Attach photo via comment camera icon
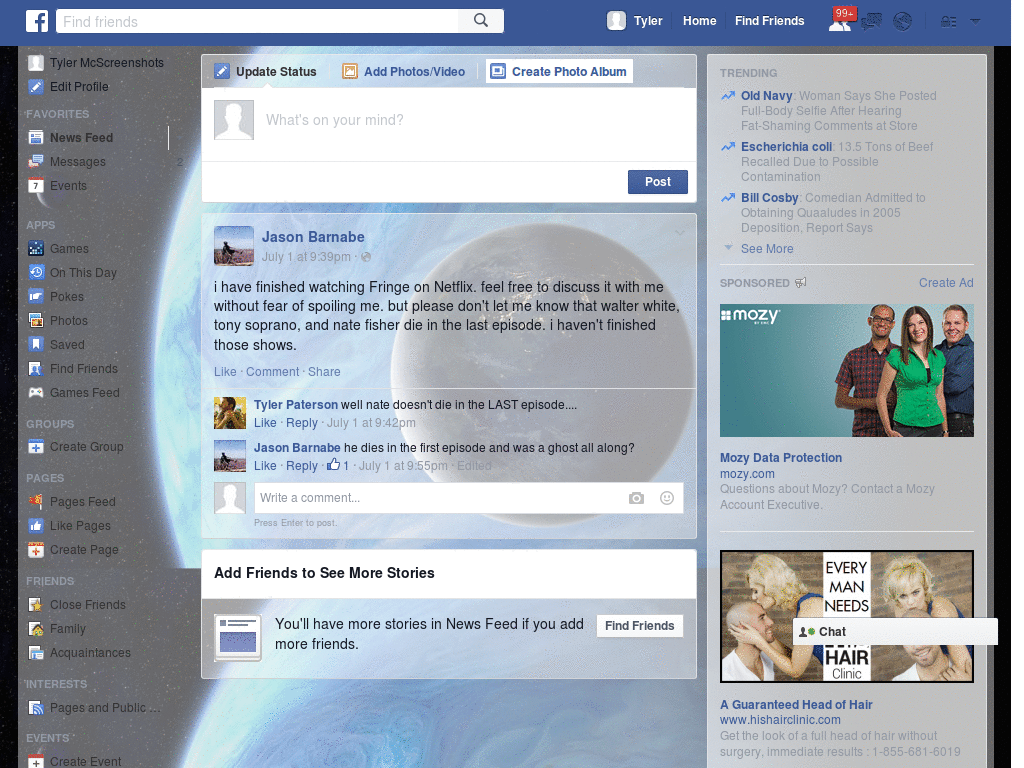This screenshot has width=1024, height=768. coord(636,498)
